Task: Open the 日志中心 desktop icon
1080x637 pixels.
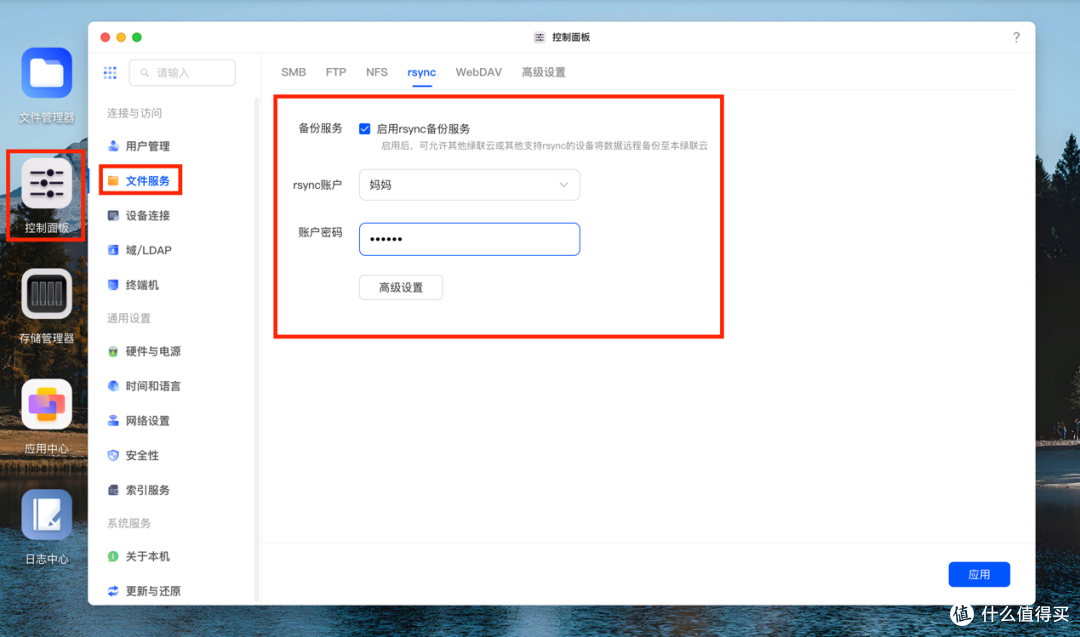Action: click(x=46, y=514)
